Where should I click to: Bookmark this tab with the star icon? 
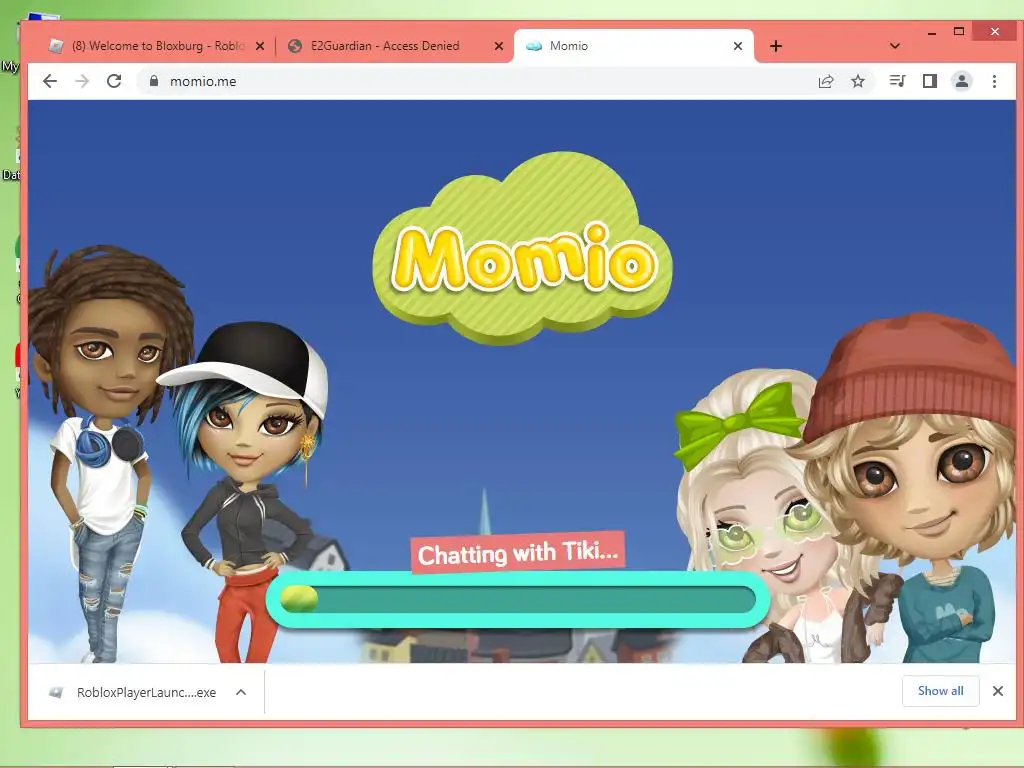[x=858, y=81]
